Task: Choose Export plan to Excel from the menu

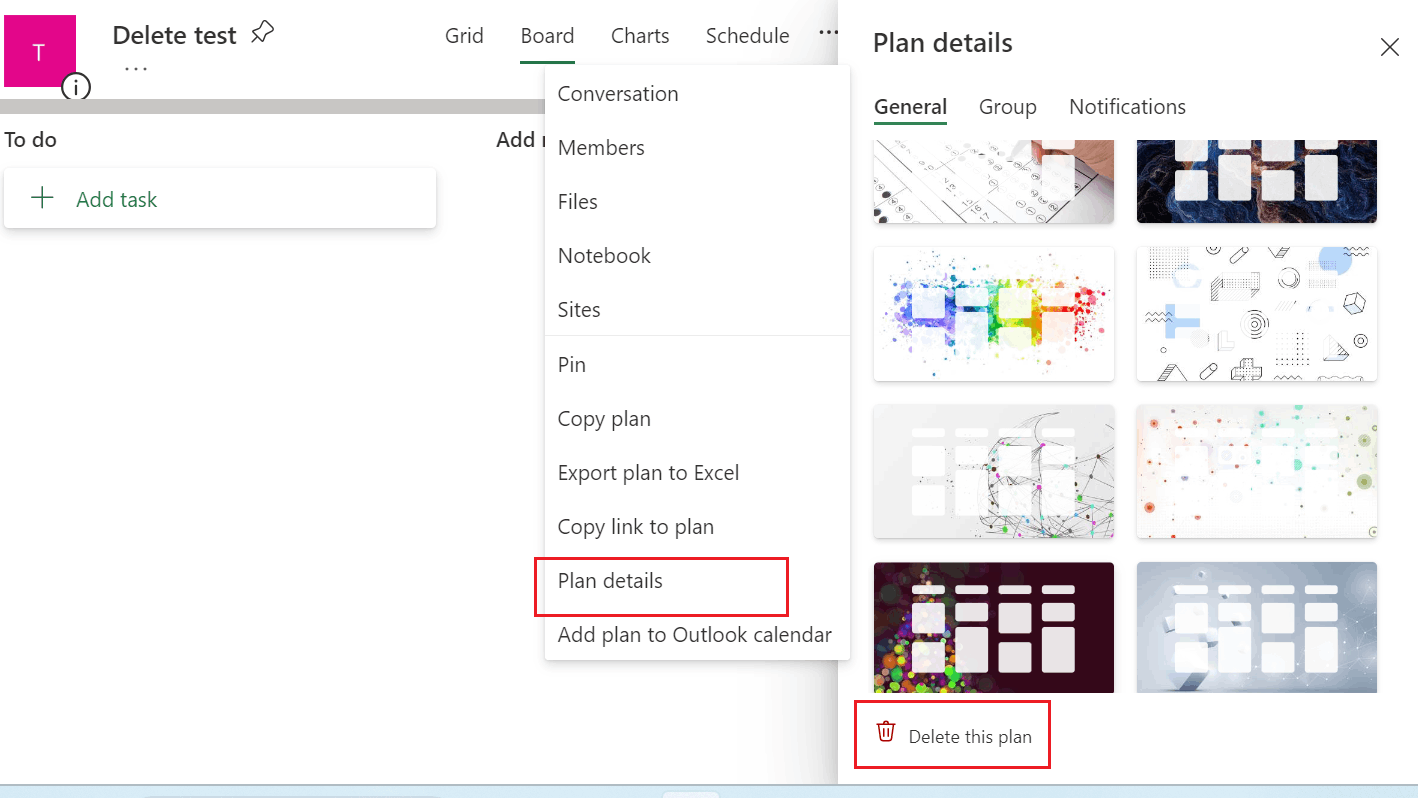Action: [648, 472]
